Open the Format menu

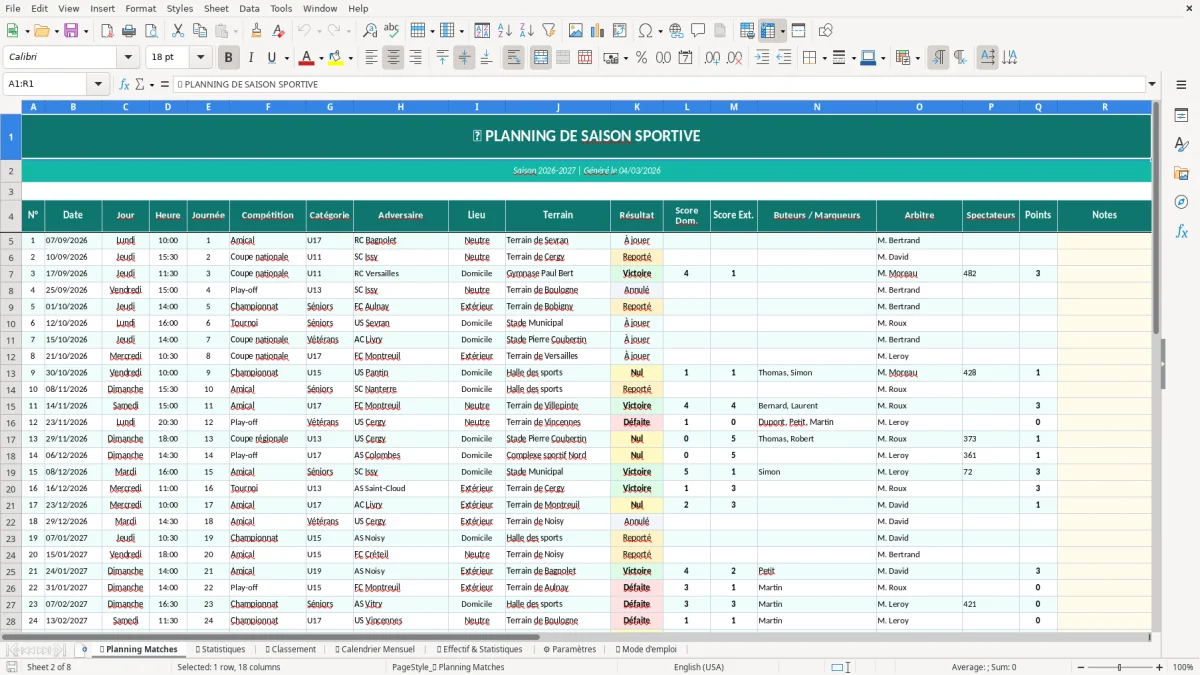tap(140, 8)
